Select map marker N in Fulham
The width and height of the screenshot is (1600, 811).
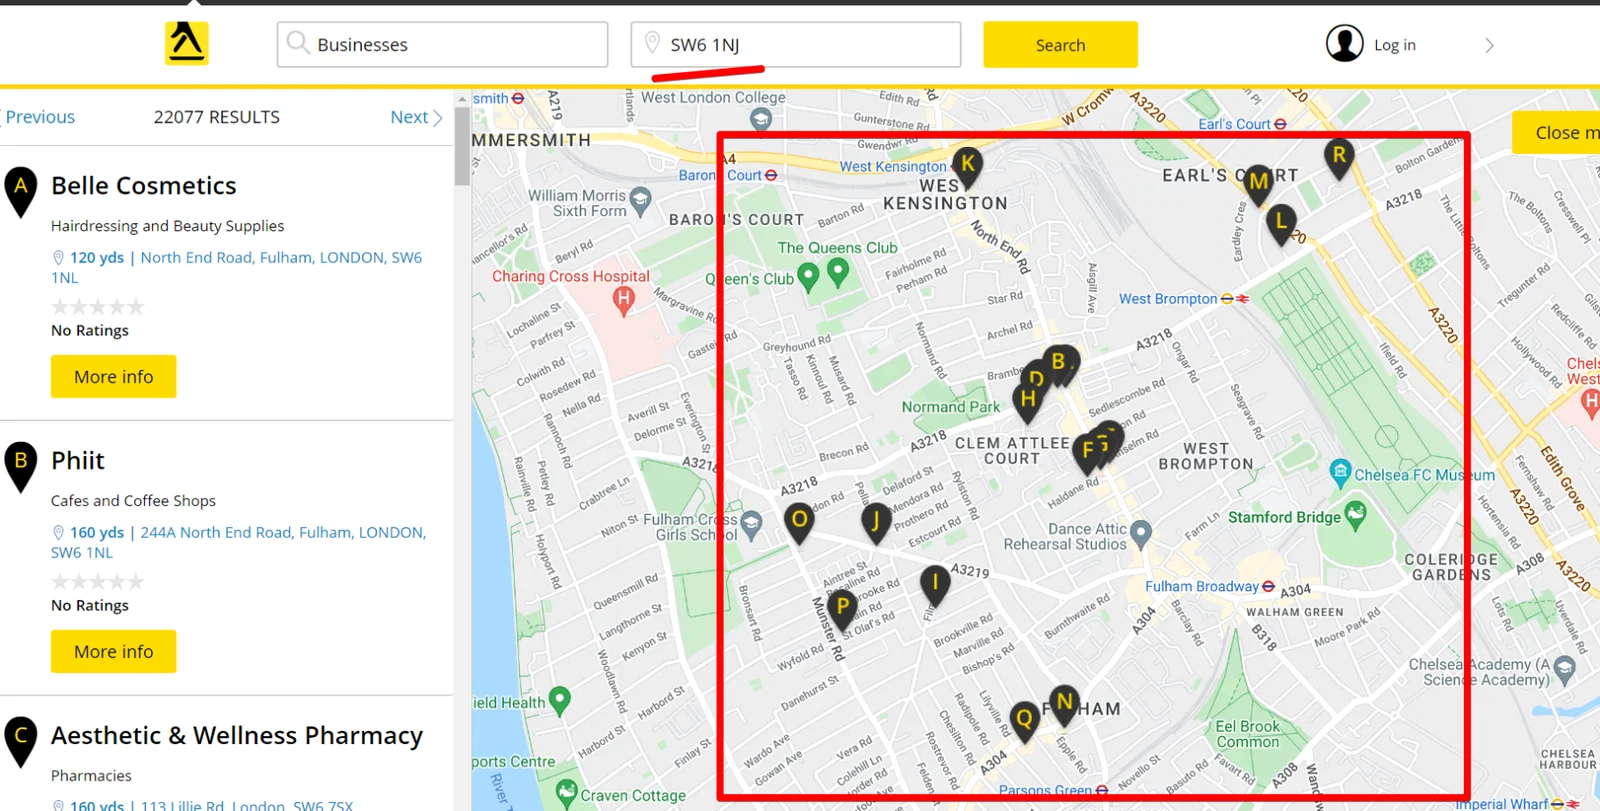pos(1064,705)
